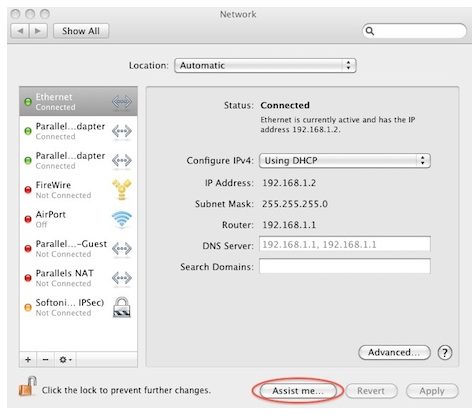Open the Location dropdown
Image resolution: width=474 pixels, height=417 pixels.
(x=265, y=65)
